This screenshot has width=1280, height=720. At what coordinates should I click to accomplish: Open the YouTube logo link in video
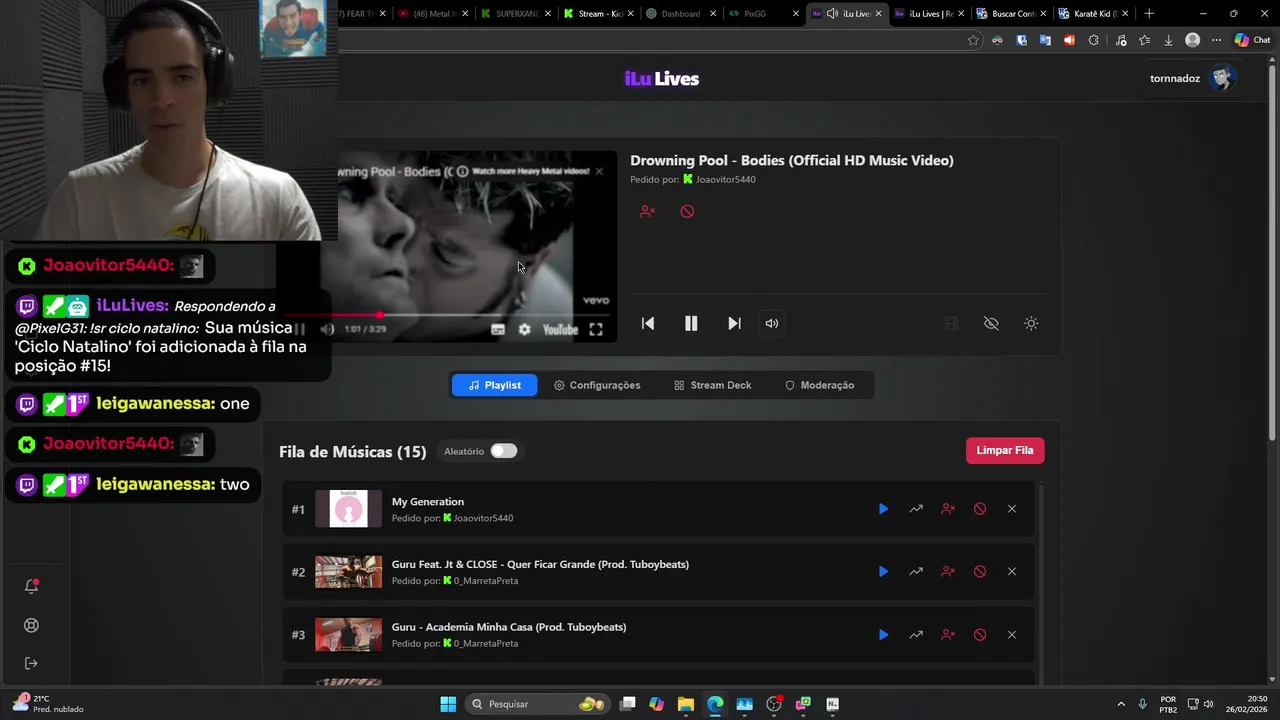(560, 329)
